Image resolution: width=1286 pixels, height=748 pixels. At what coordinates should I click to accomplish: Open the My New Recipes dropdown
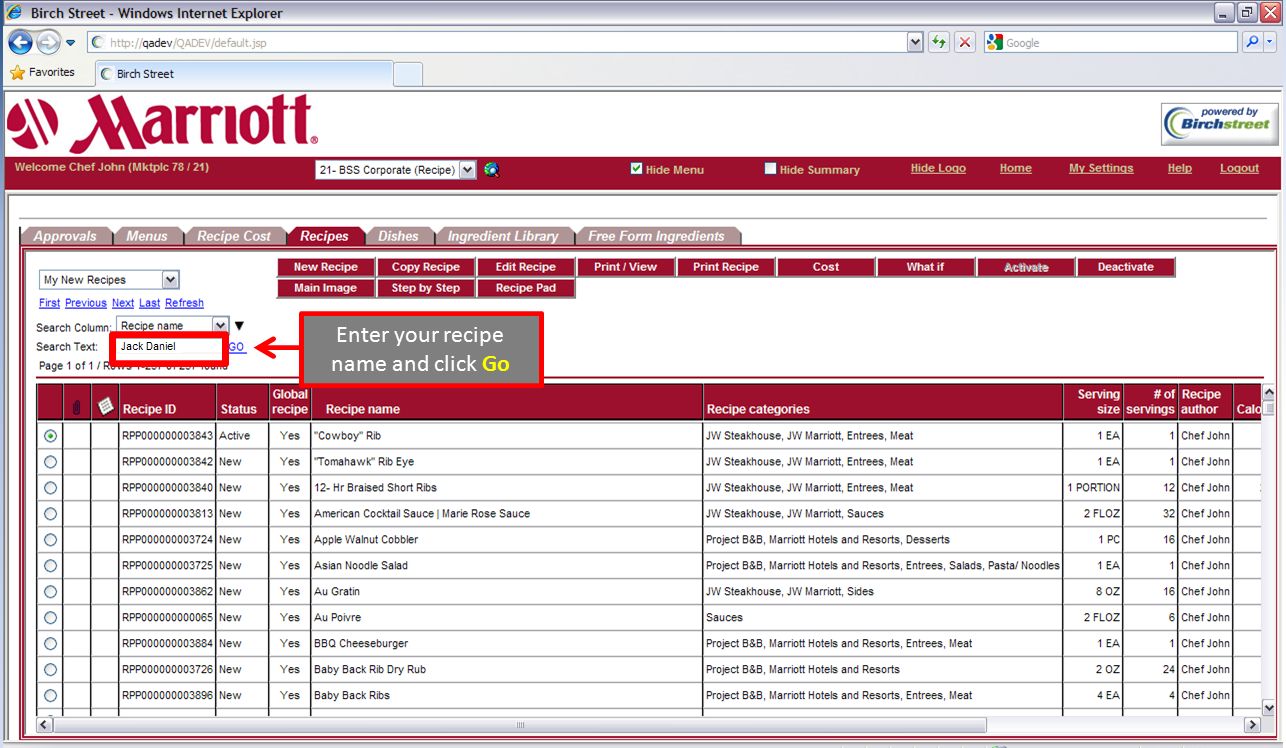tap(110, 280)
